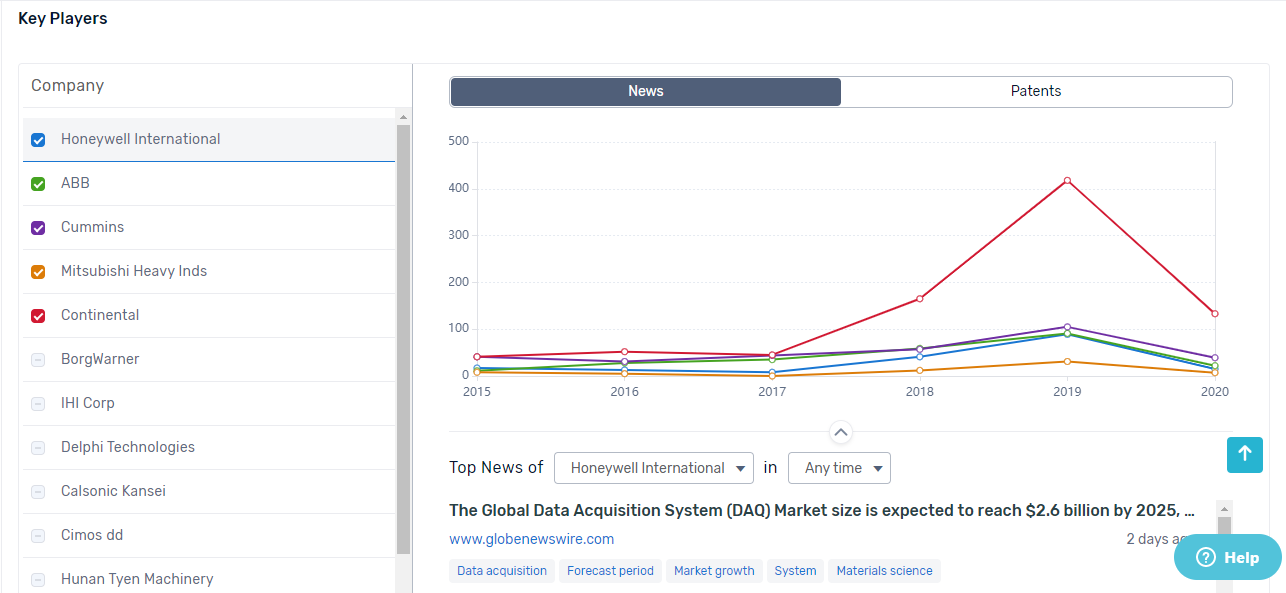Click the Materials science tag

pyautogui.click(x=884, y=571)
